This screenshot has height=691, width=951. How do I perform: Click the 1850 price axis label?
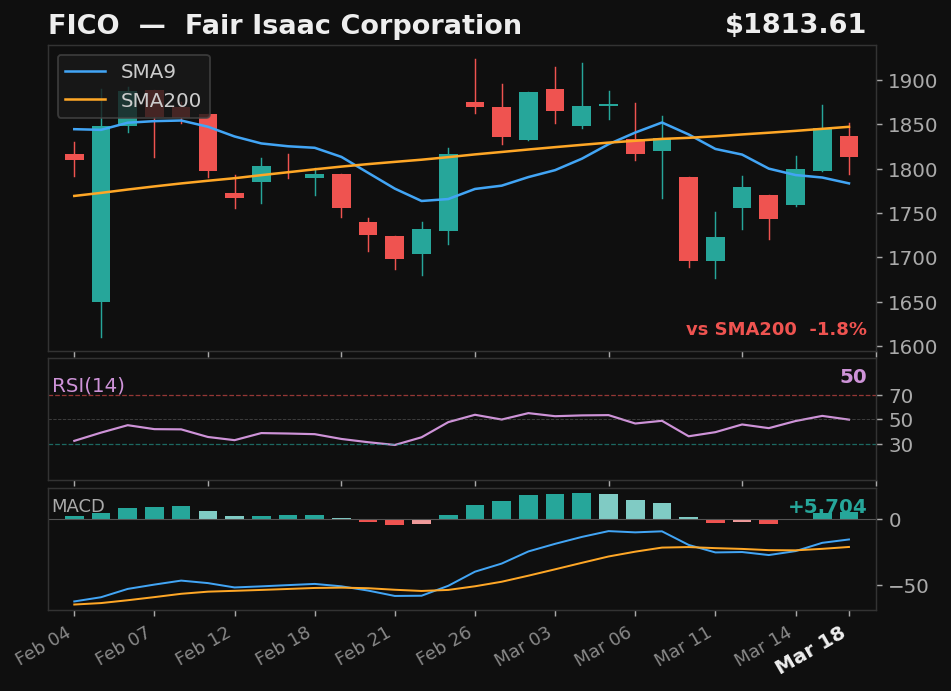pyautogui.click(x=912, y=126)
